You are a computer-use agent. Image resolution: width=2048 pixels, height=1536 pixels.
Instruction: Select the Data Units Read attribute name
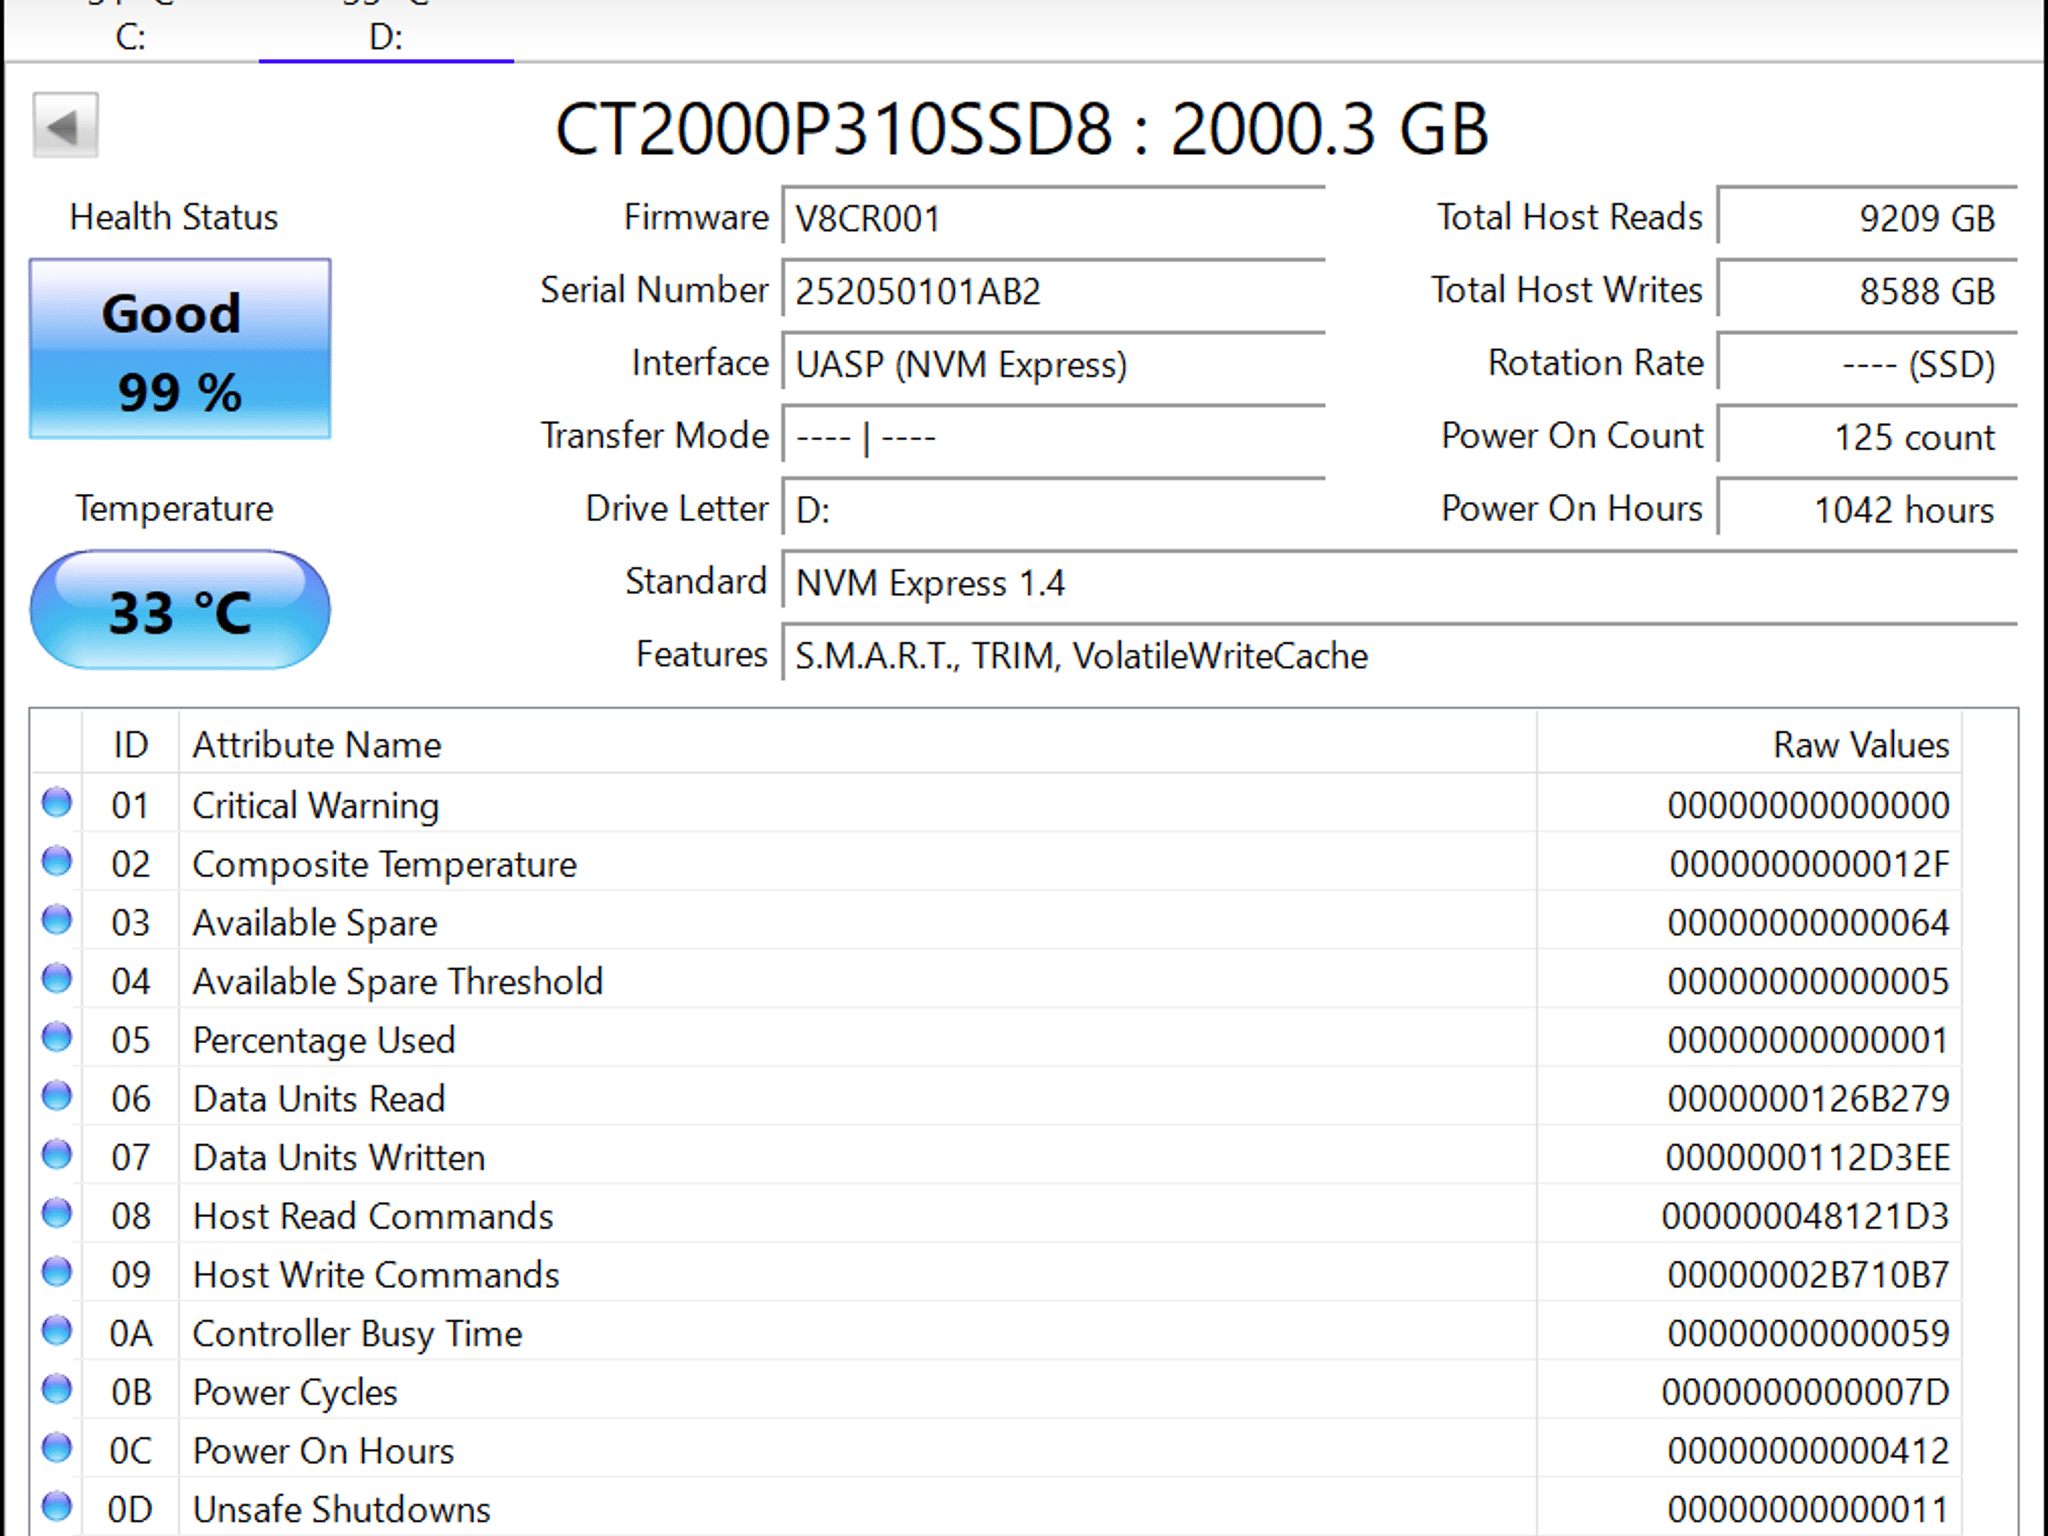point(319,1098)
